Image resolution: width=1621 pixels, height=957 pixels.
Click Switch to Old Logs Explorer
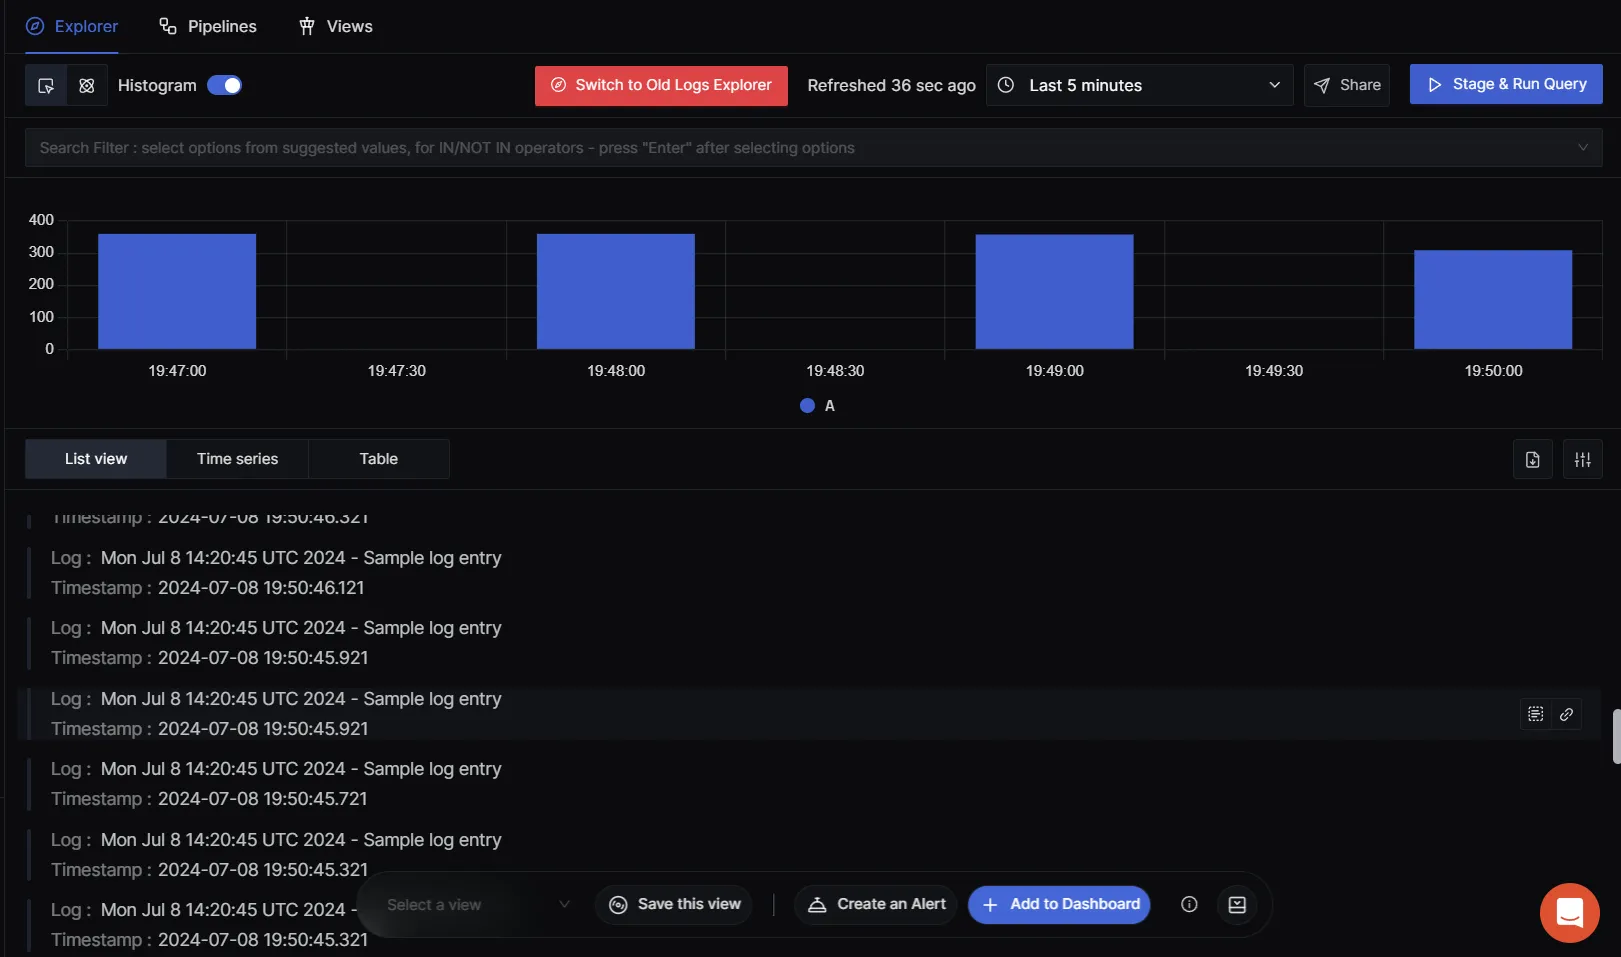pos(661,85)
